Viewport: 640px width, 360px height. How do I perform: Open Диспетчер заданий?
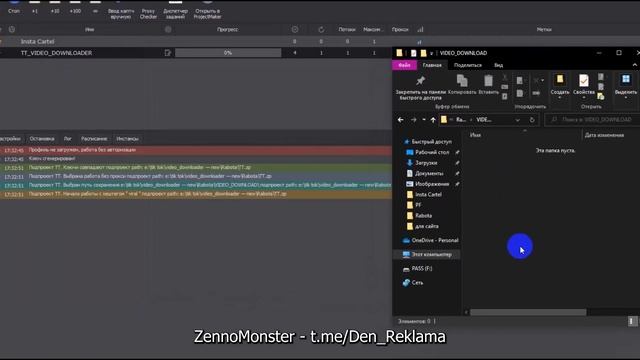pyautogui.click(x=176, y=10)
